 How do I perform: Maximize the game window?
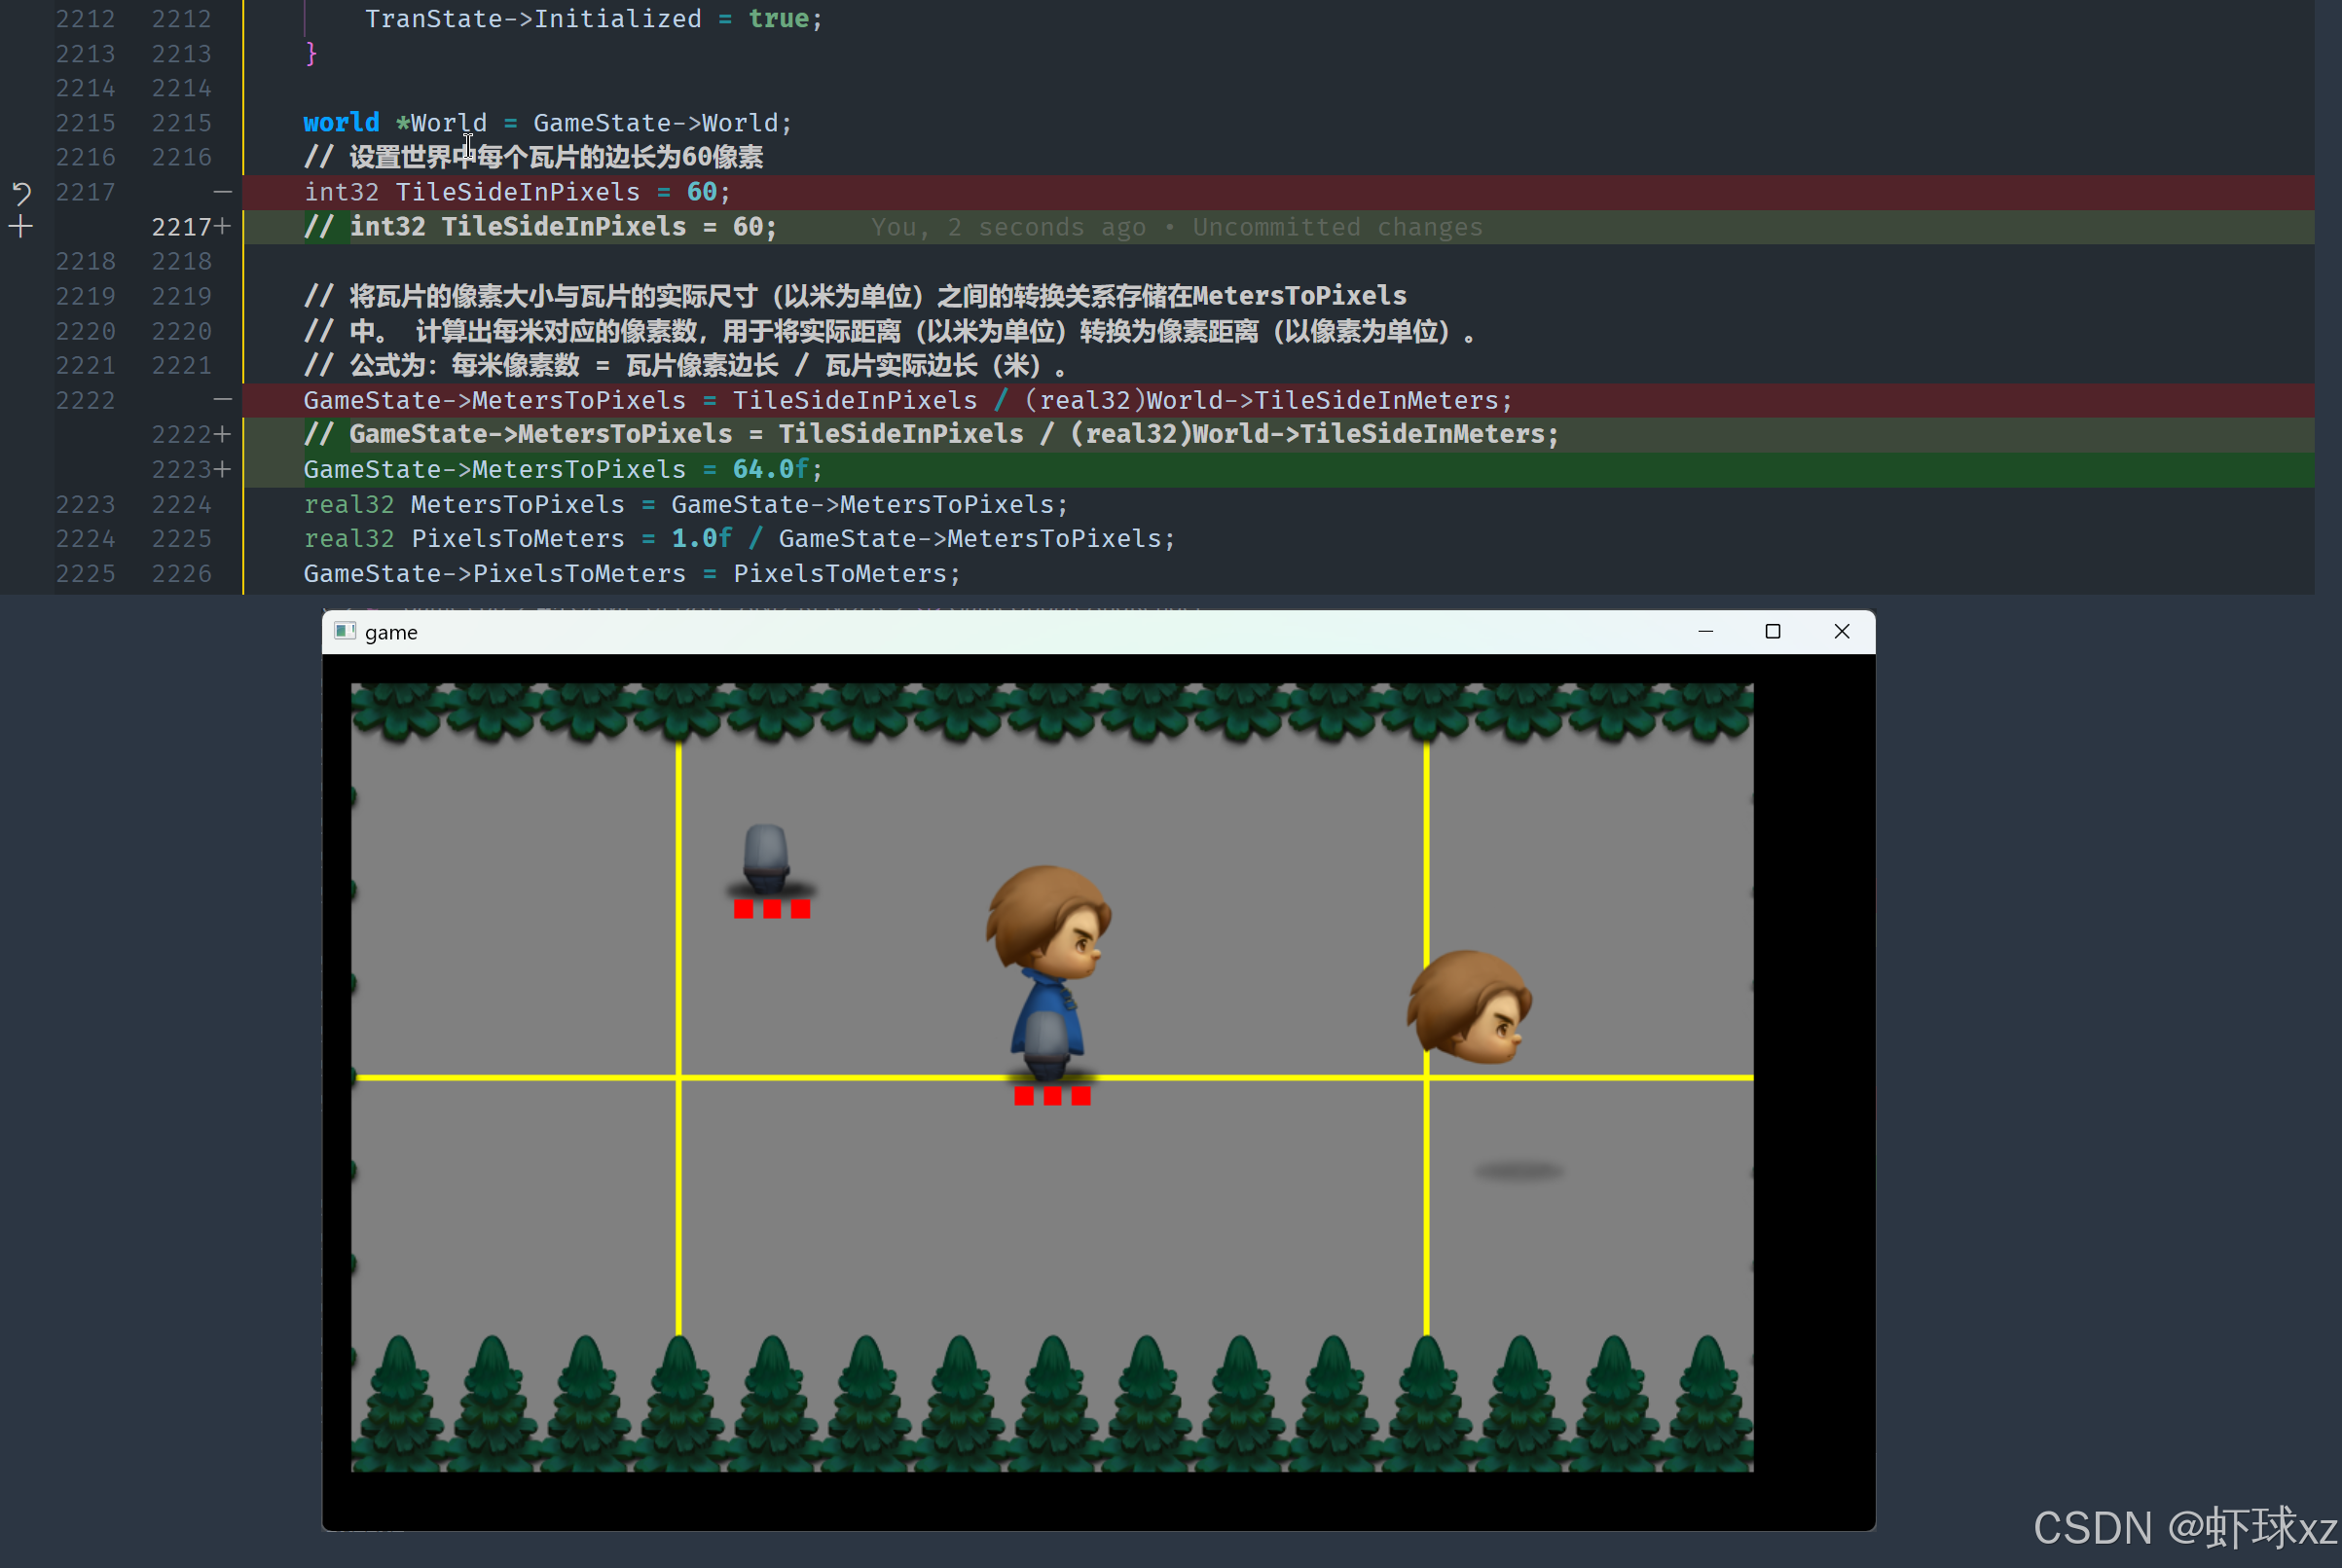click(1772, 631)
